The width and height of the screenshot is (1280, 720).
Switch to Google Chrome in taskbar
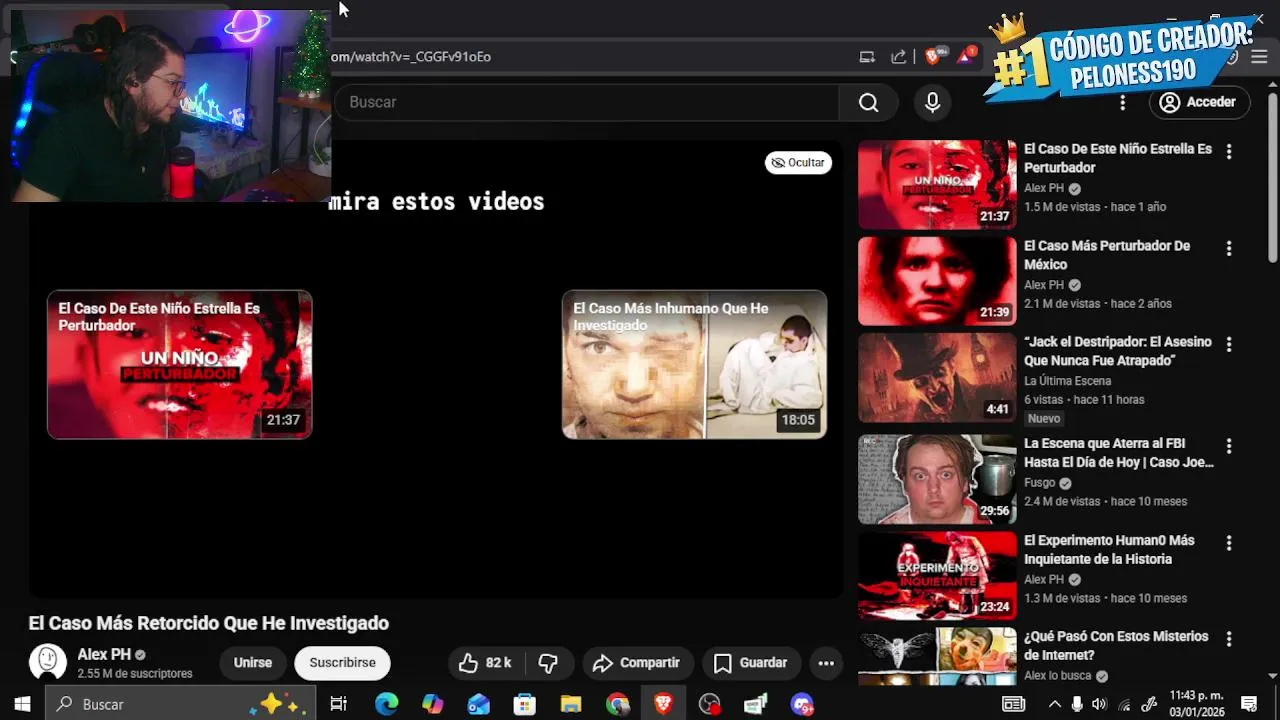pyautogui.click(x=617, y=704)
